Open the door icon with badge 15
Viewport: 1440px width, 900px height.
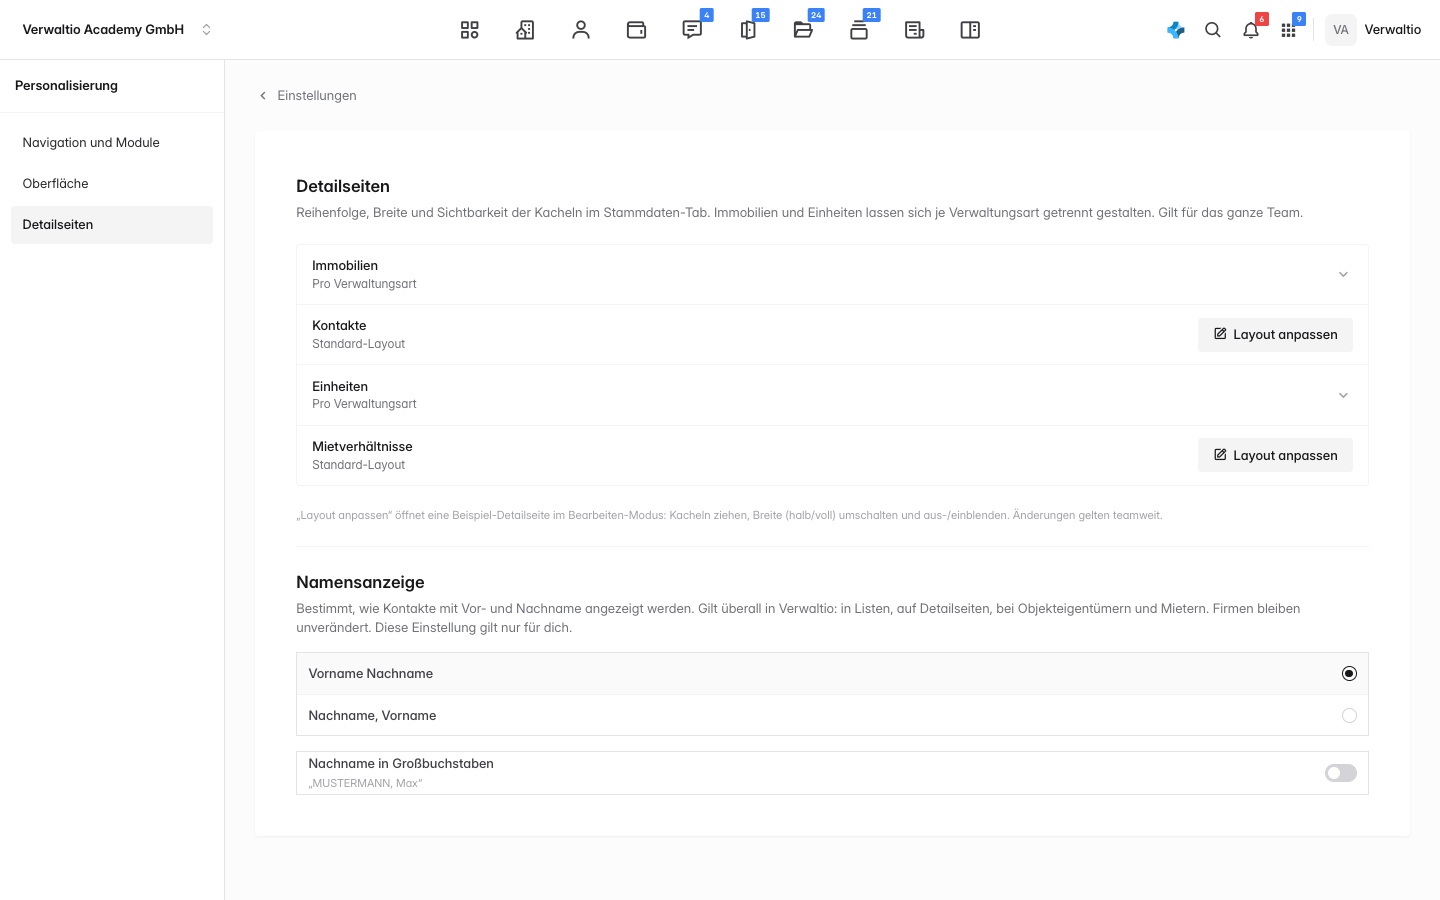[748, 30]
